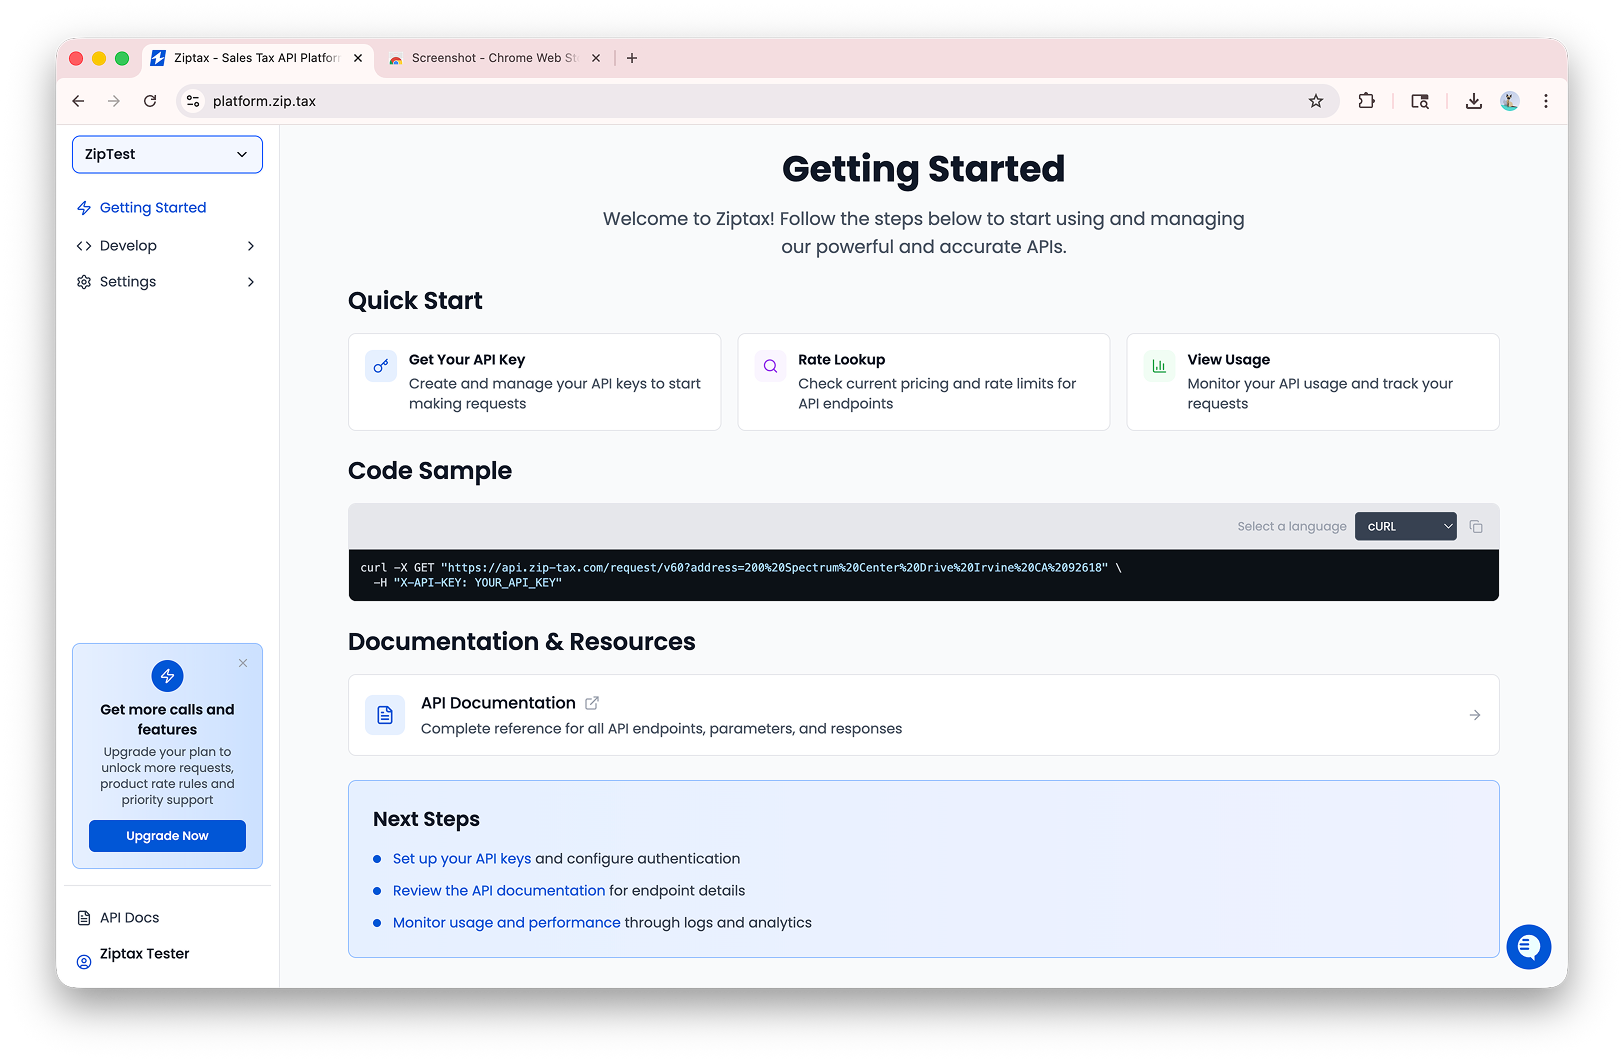Click the API Documentation document icon
The height and width of the screenshot is (1062, 1624).
(384, 714)
